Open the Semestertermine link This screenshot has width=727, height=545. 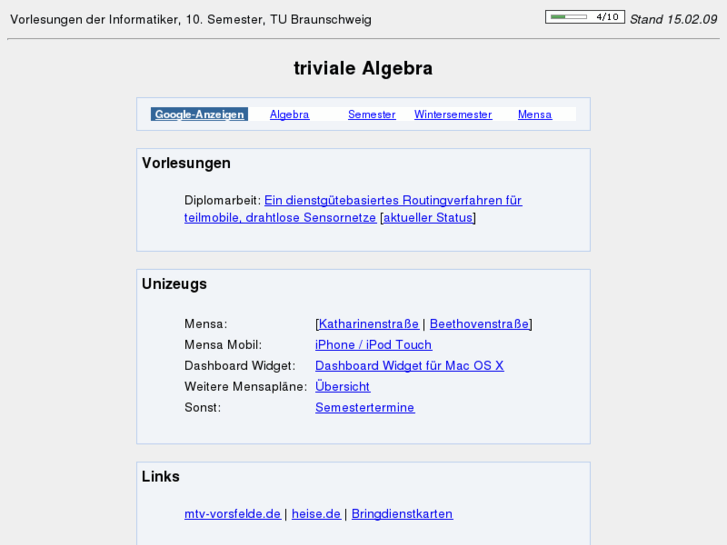(x=365, y=408)
